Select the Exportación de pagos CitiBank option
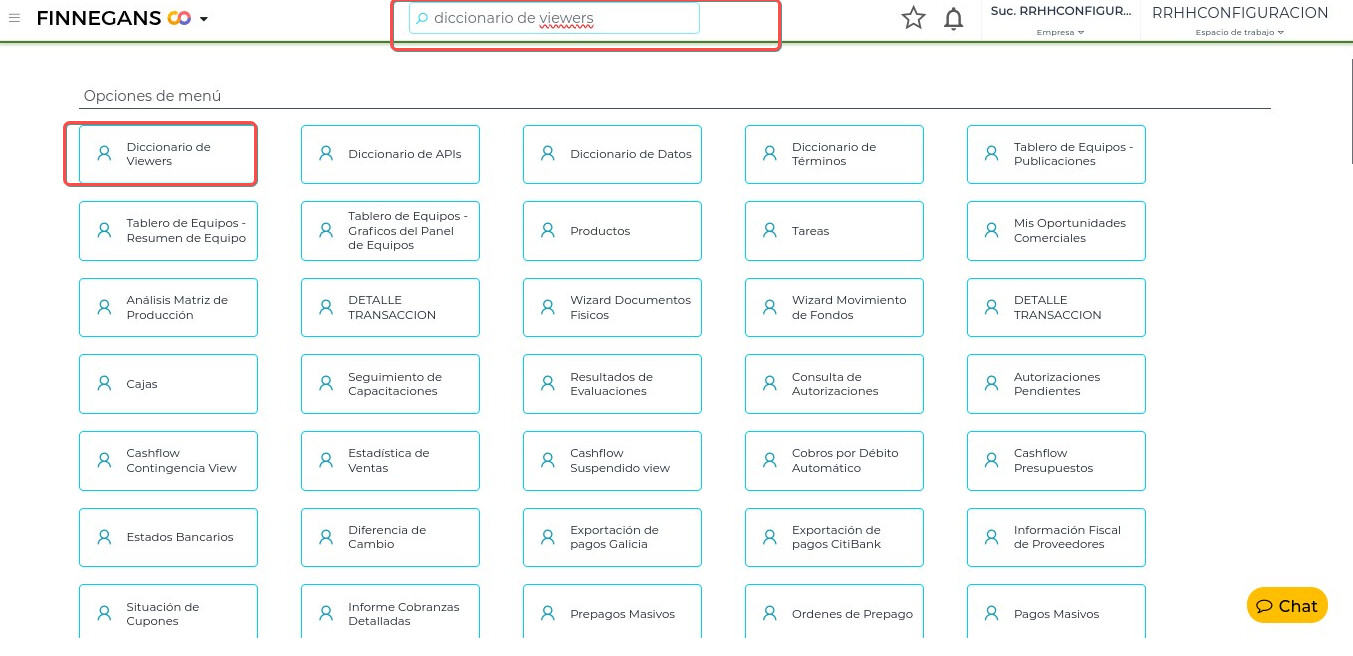 coord(834,537)
